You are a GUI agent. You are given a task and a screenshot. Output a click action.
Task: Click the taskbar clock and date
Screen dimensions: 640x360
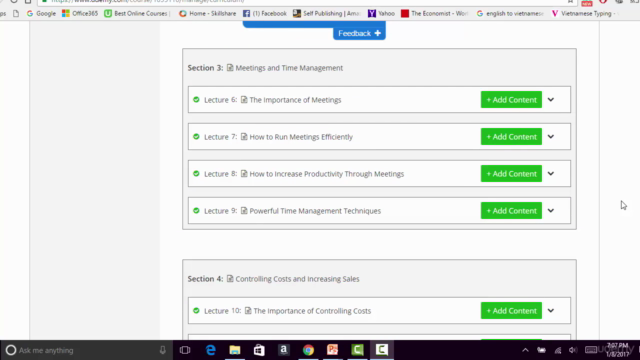(x=617, y=350)
